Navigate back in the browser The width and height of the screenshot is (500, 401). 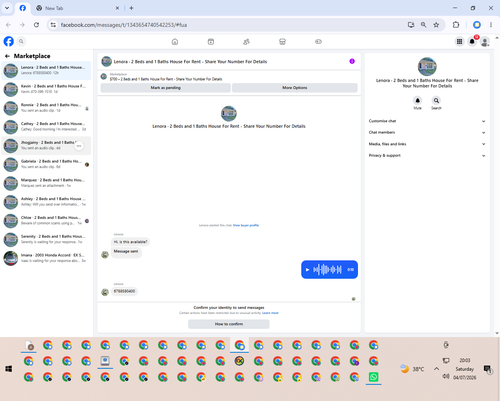(x=8, y=25)
